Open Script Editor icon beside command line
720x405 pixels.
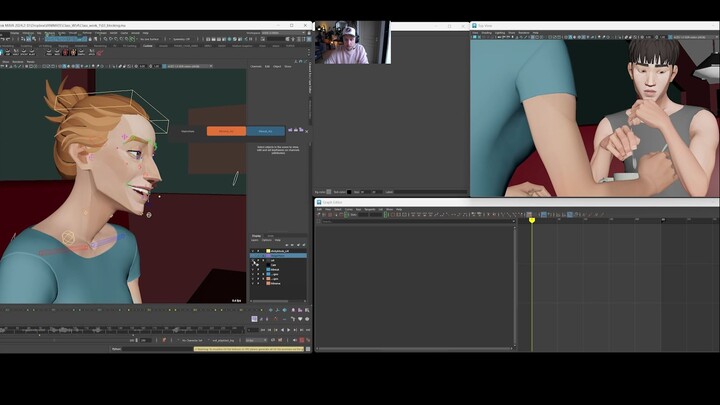(308, 349)
